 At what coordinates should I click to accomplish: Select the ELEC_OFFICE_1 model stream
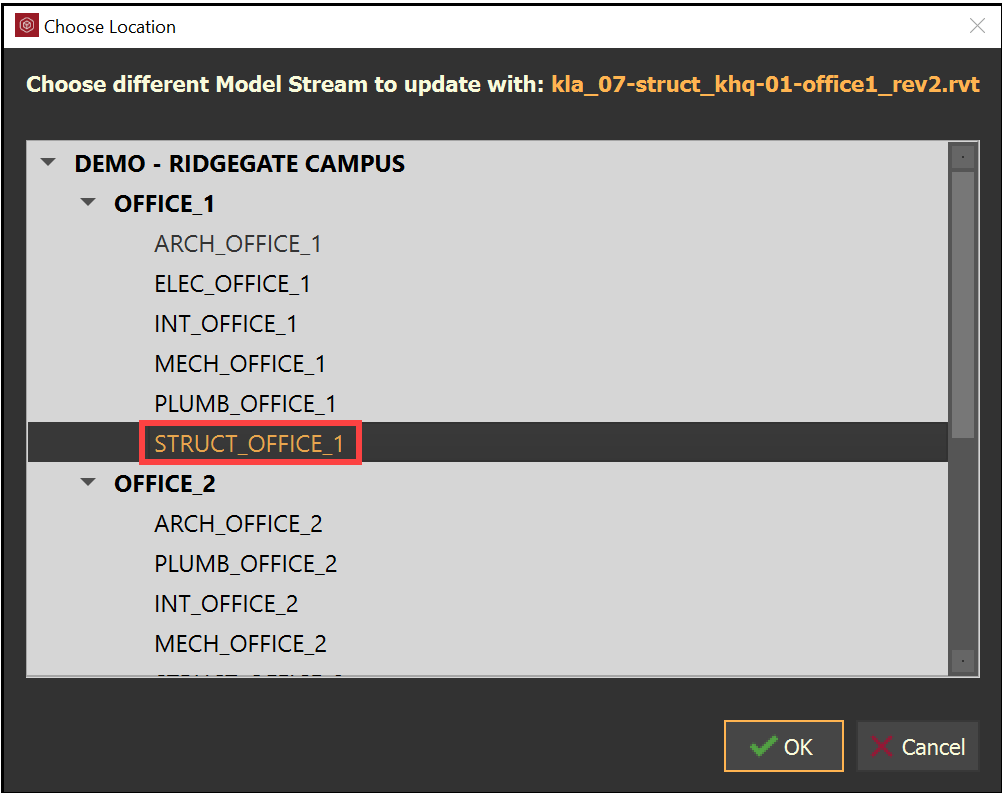coord(232,284)
